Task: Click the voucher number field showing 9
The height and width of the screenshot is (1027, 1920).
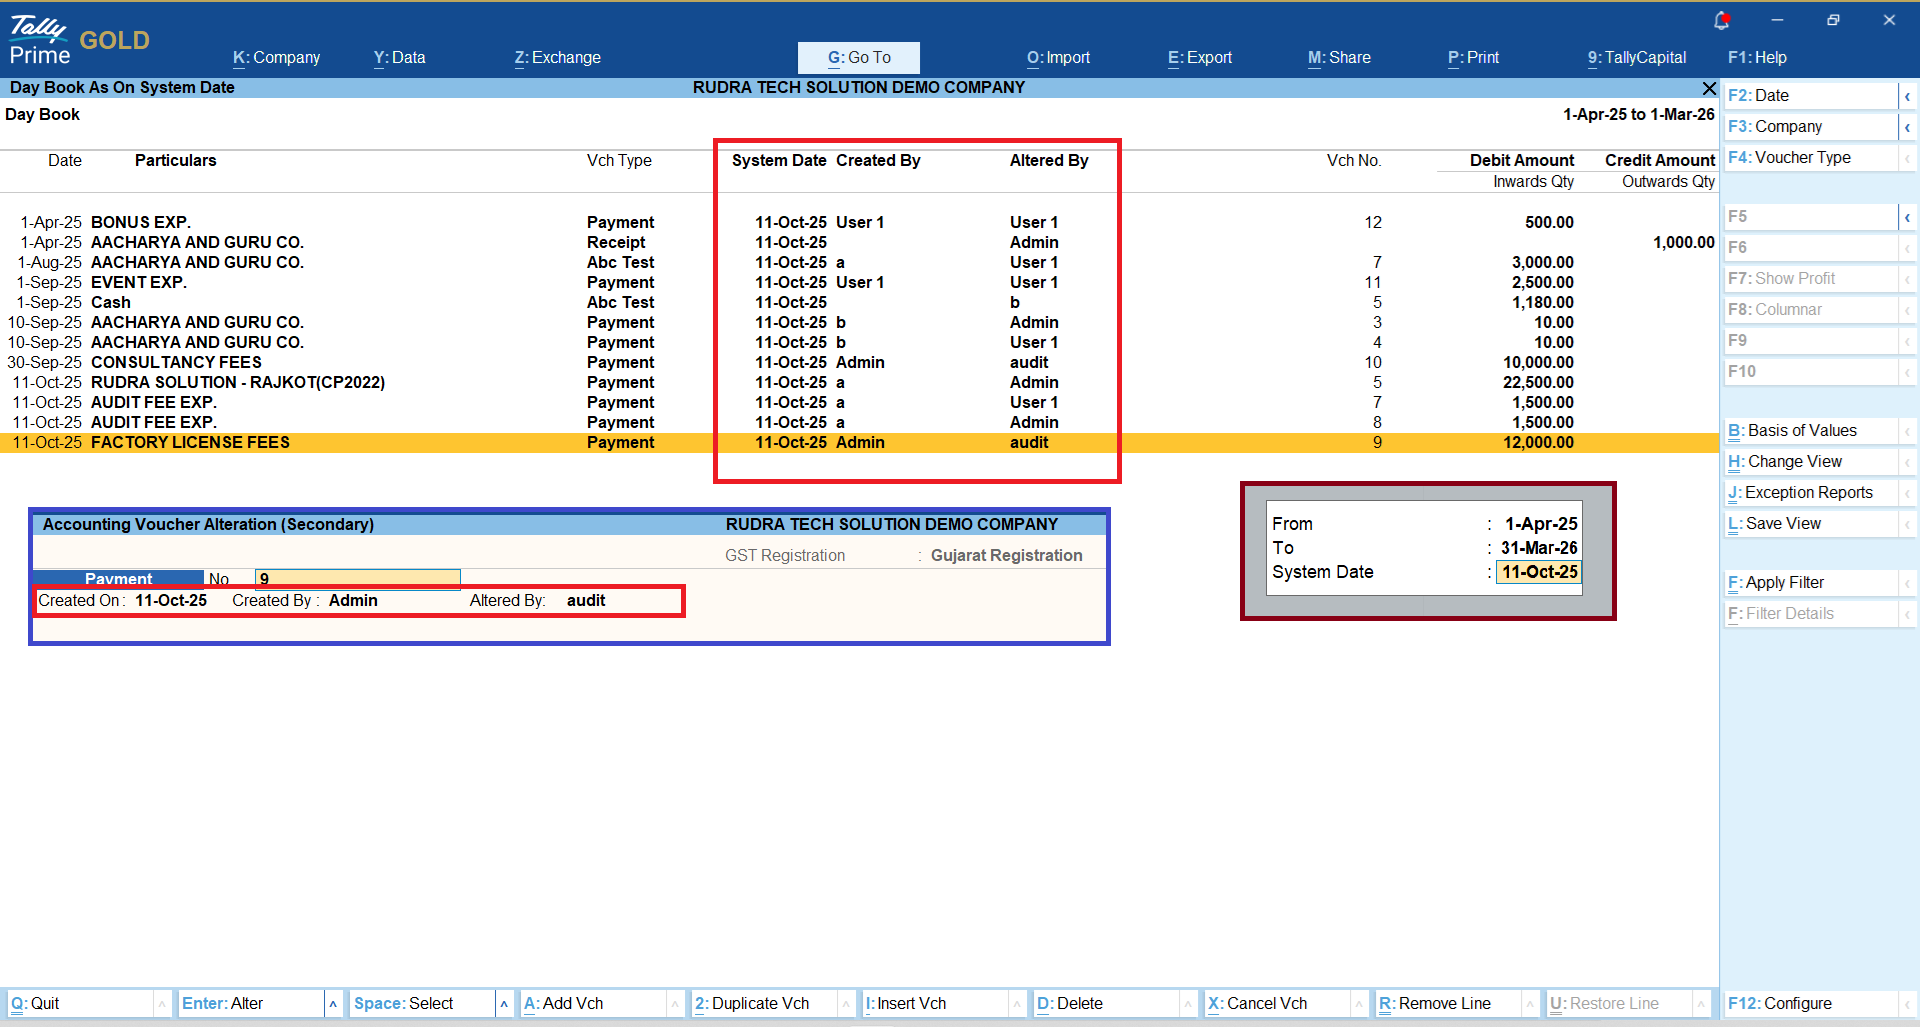Action: 357,578
